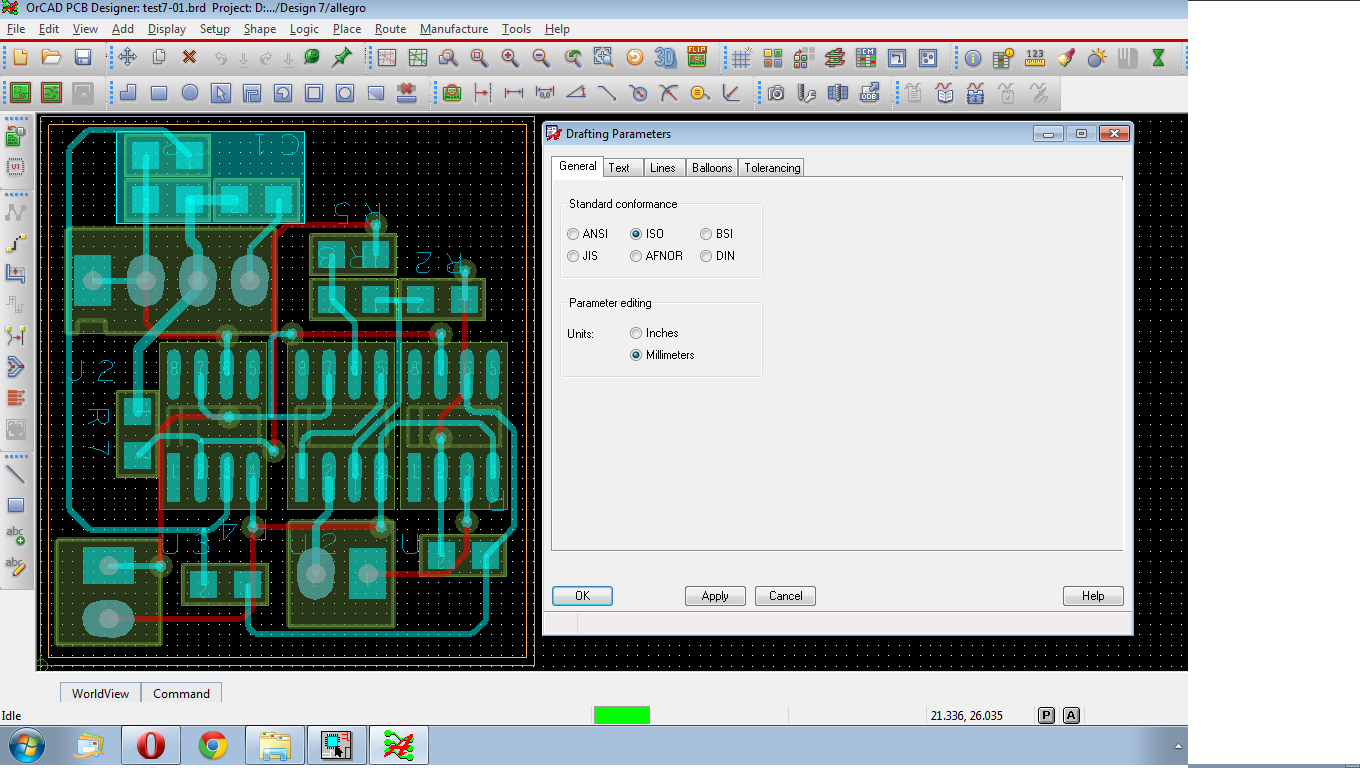Click the camera snapshot toolbar icon
1360x768 pixels.
click(x=776, y=93)
